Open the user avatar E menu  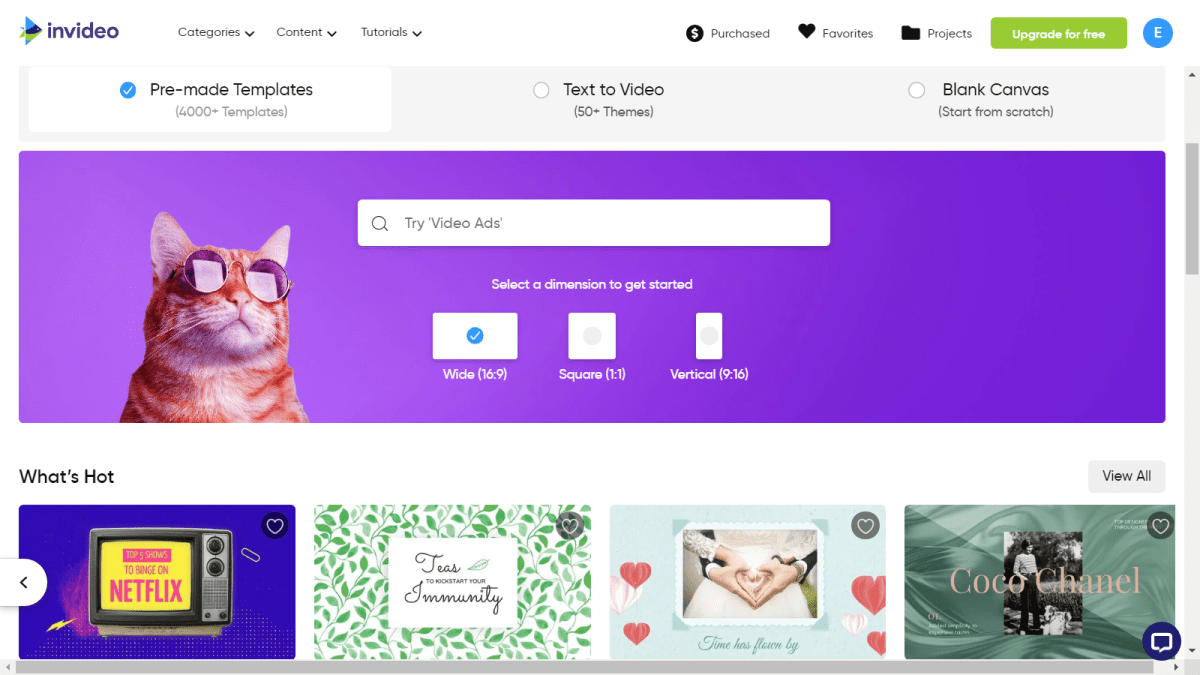tap(1157, 33)
